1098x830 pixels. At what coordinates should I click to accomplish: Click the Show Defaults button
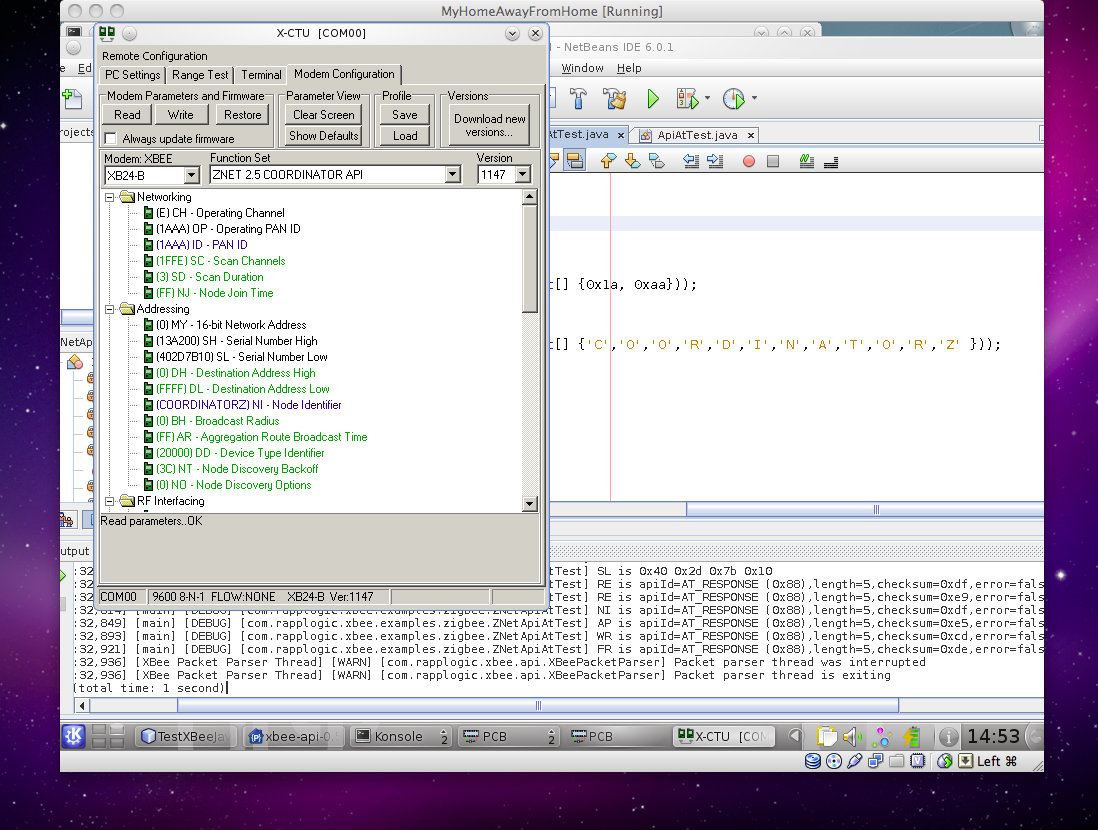coord(324,136)
